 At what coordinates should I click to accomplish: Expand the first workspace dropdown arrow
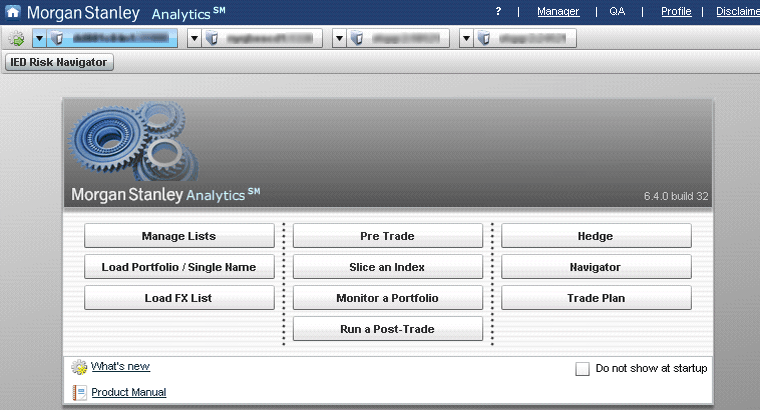coord(39,38)
